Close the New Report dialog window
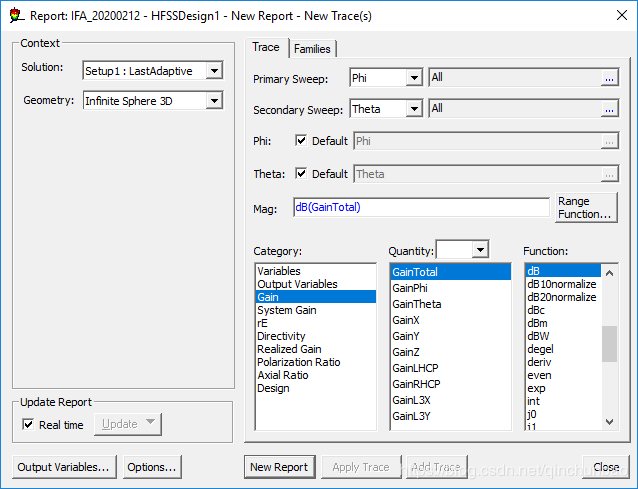Screen dimensions: 638x489 (622, 15)
